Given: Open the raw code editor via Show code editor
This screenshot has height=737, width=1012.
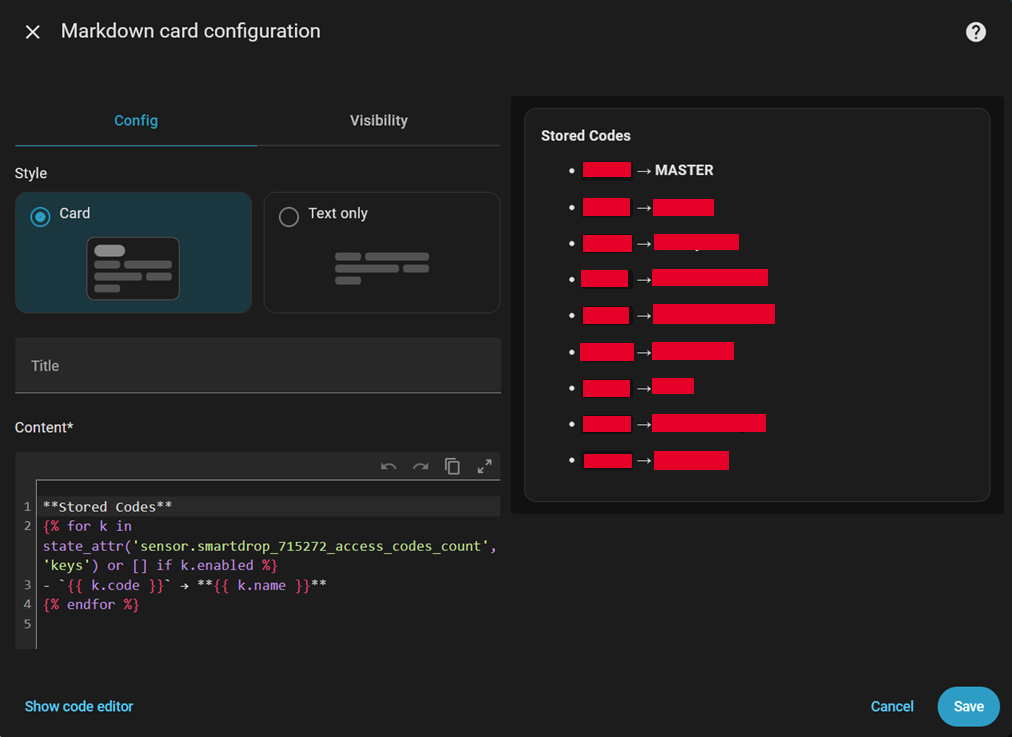Looking at the screenshot, I should pos(78,706).
